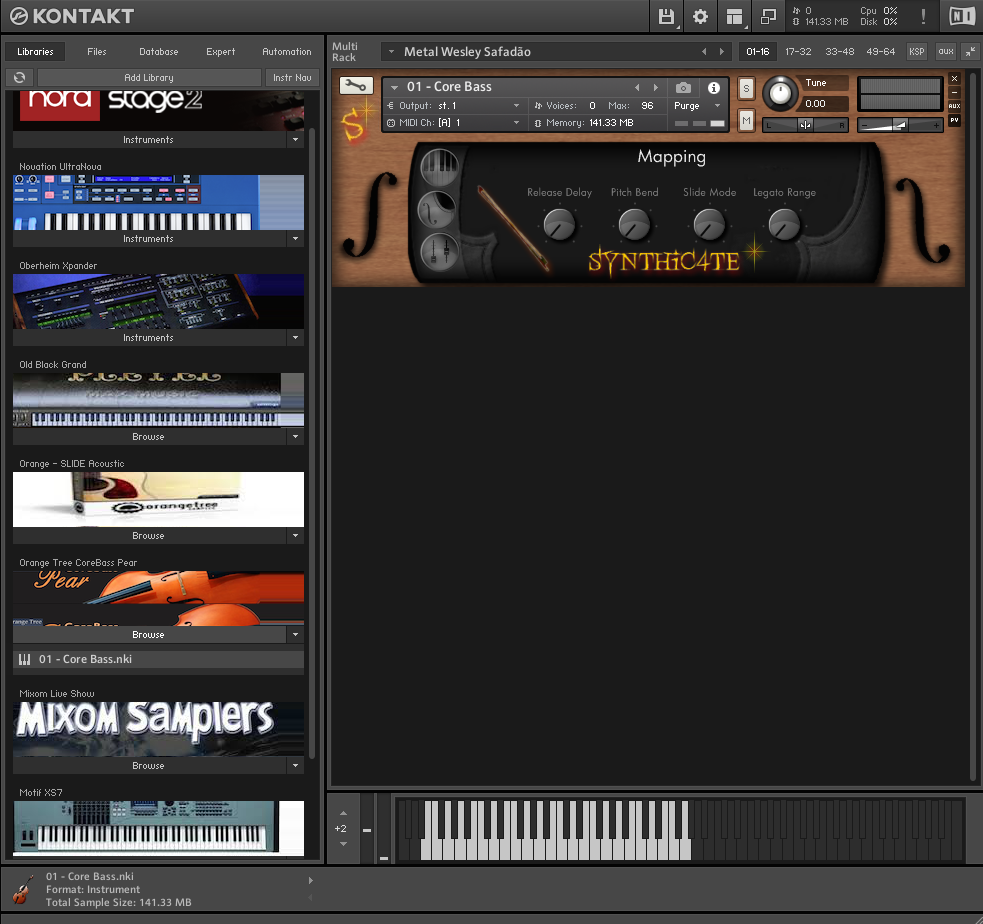Open the camera snapshot view
The width and height of the screenshot is (983, 924).
[683, 88]
